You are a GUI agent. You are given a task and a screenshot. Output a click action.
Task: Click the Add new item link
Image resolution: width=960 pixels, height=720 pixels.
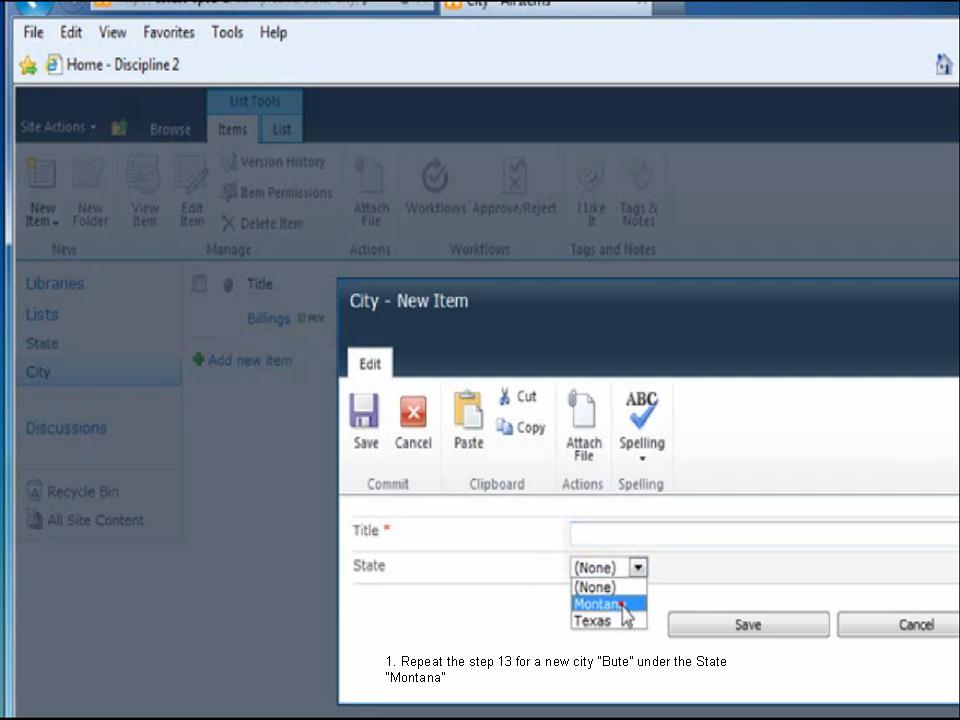pyautogui.click(x=249, y=360)
